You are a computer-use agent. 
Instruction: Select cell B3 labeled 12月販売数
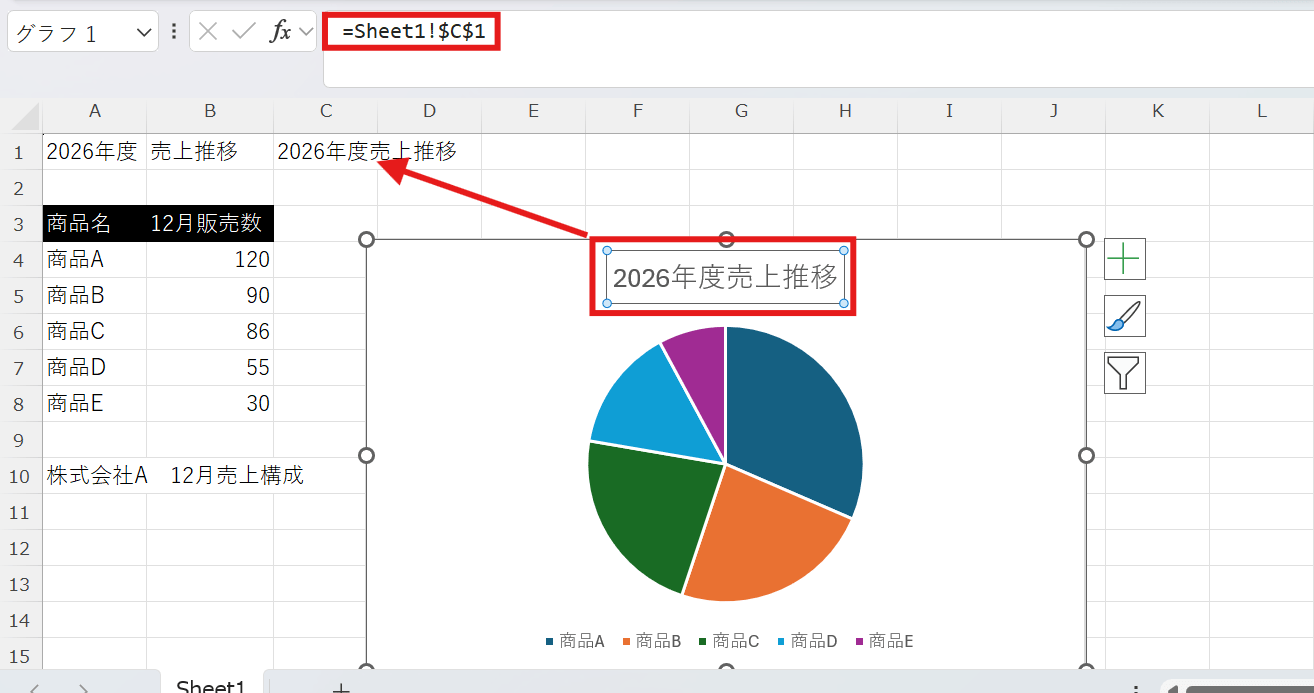[x=209, y=224]
